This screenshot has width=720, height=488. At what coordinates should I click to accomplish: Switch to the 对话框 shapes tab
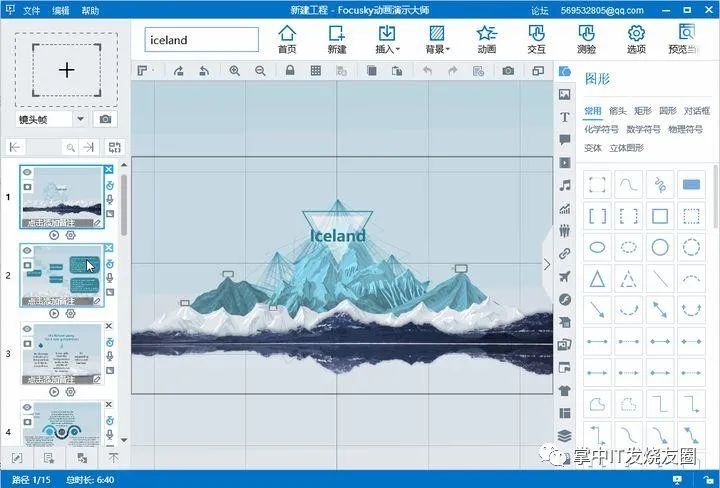(697, 111)
